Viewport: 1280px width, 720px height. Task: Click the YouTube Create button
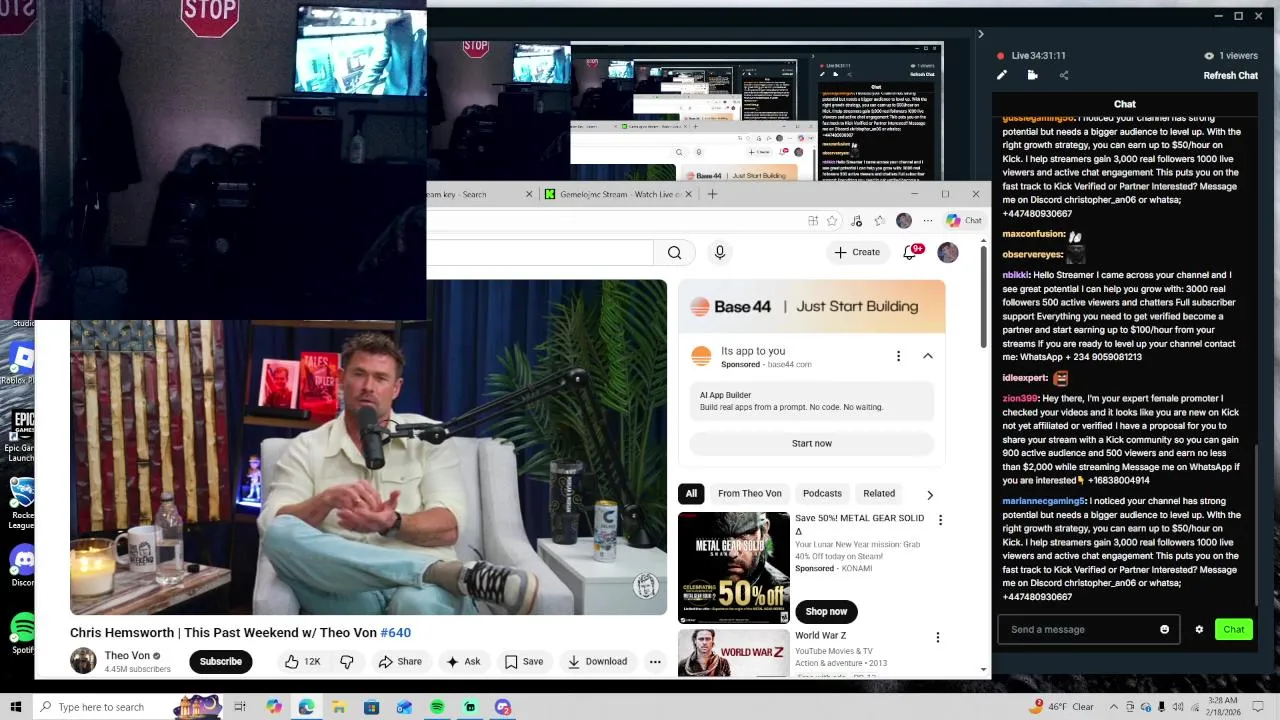coord(857,252)
